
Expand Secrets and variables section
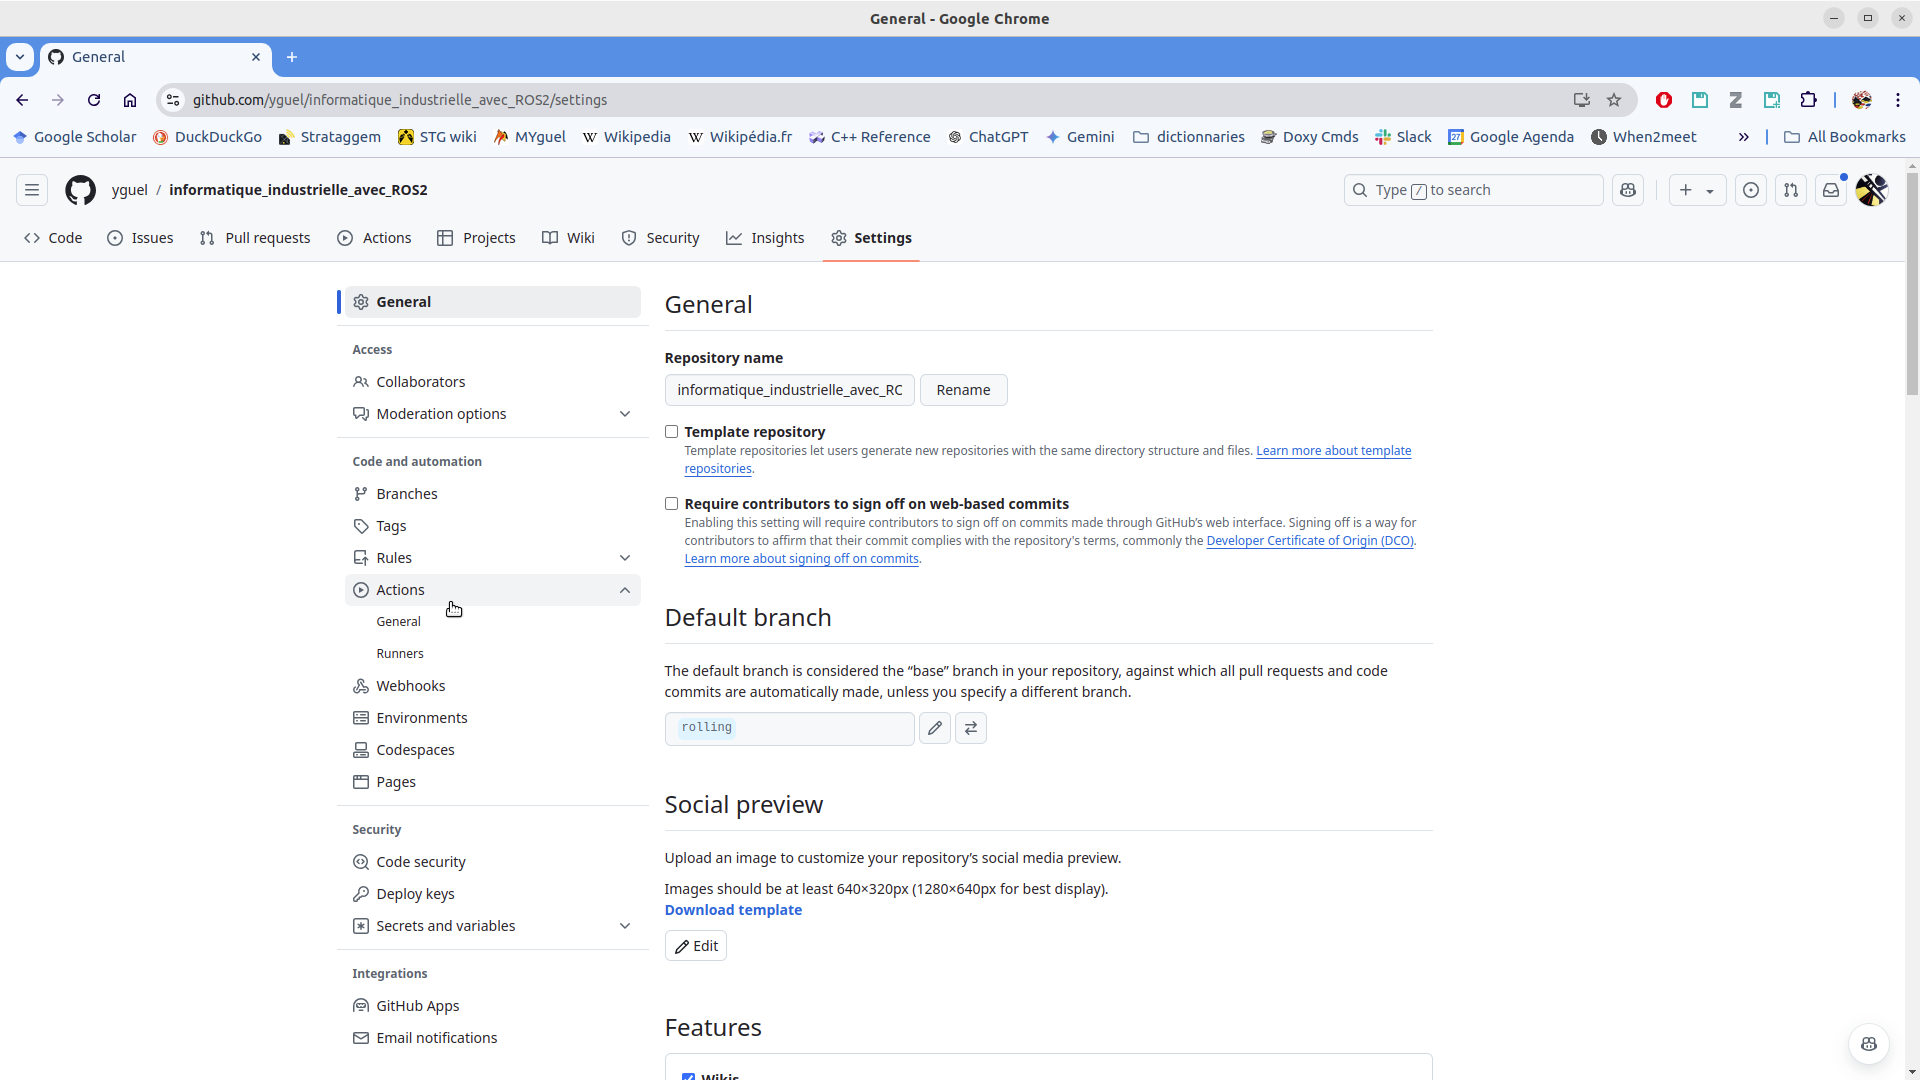(625, 926)
